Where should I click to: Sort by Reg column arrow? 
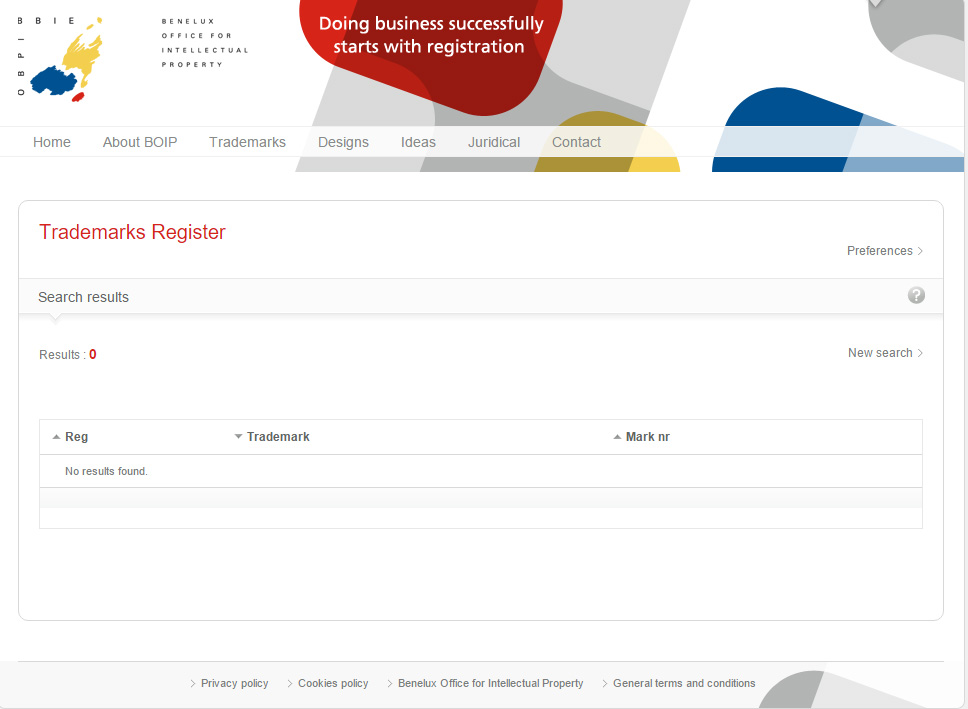pos(56,437)
